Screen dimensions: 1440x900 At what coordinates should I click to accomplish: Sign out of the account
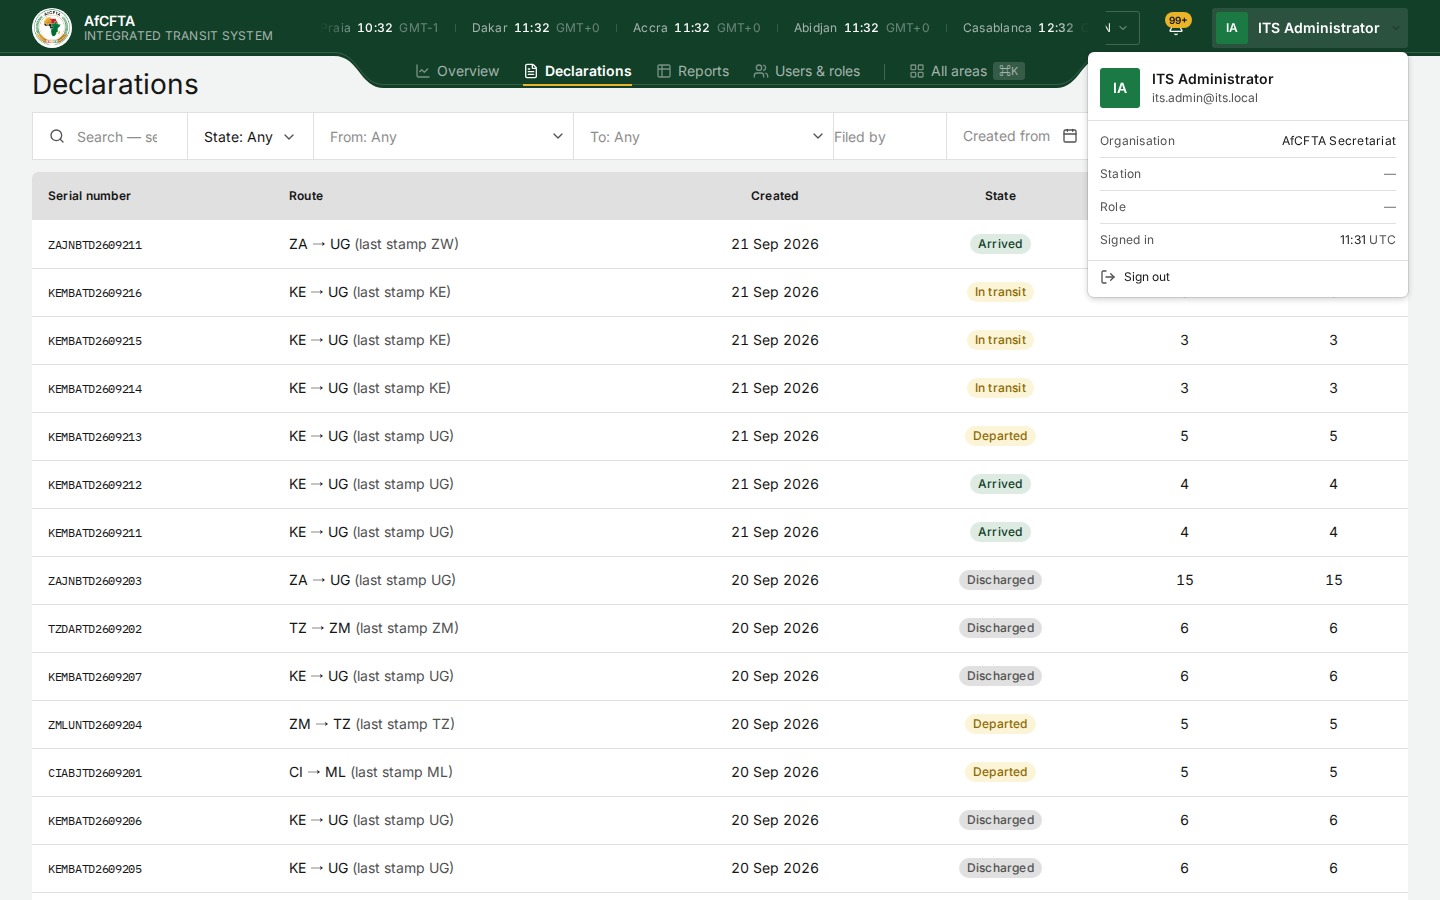click(x=1247, y=277)
